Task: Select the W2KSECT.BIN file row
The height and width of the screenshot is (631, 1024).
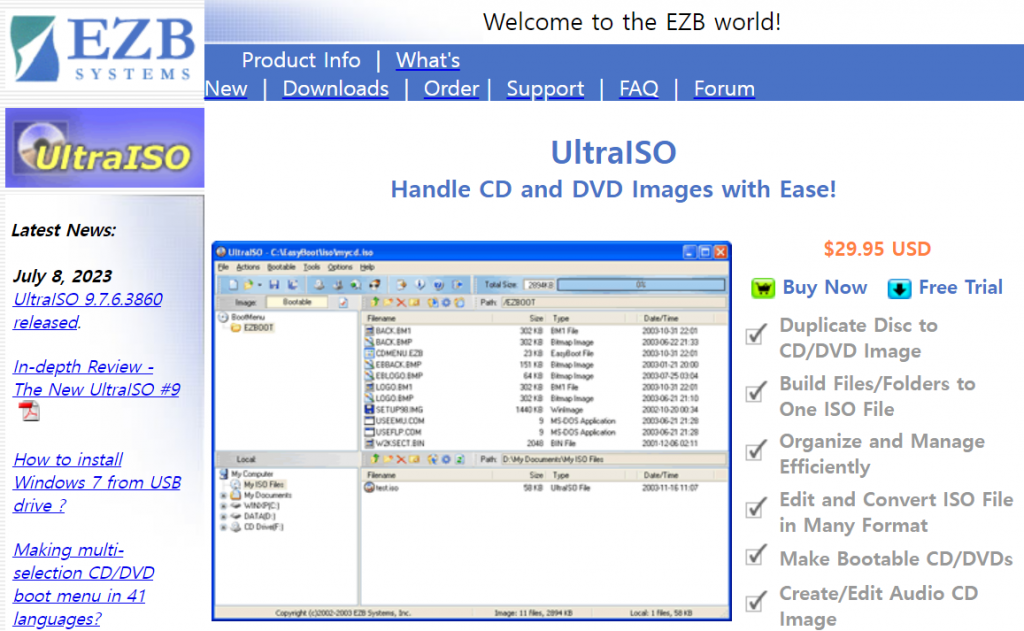Action: [x=543, y=444]
